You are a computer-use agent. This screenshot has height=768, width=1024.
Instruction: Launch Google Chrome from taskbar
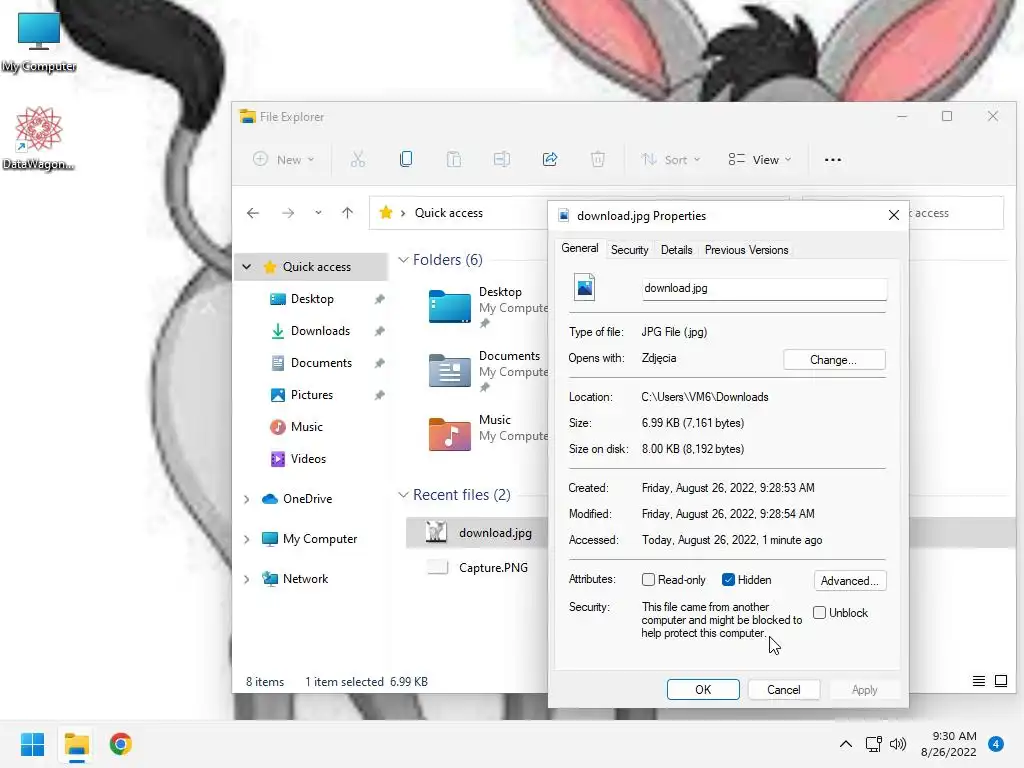point(120,744)
